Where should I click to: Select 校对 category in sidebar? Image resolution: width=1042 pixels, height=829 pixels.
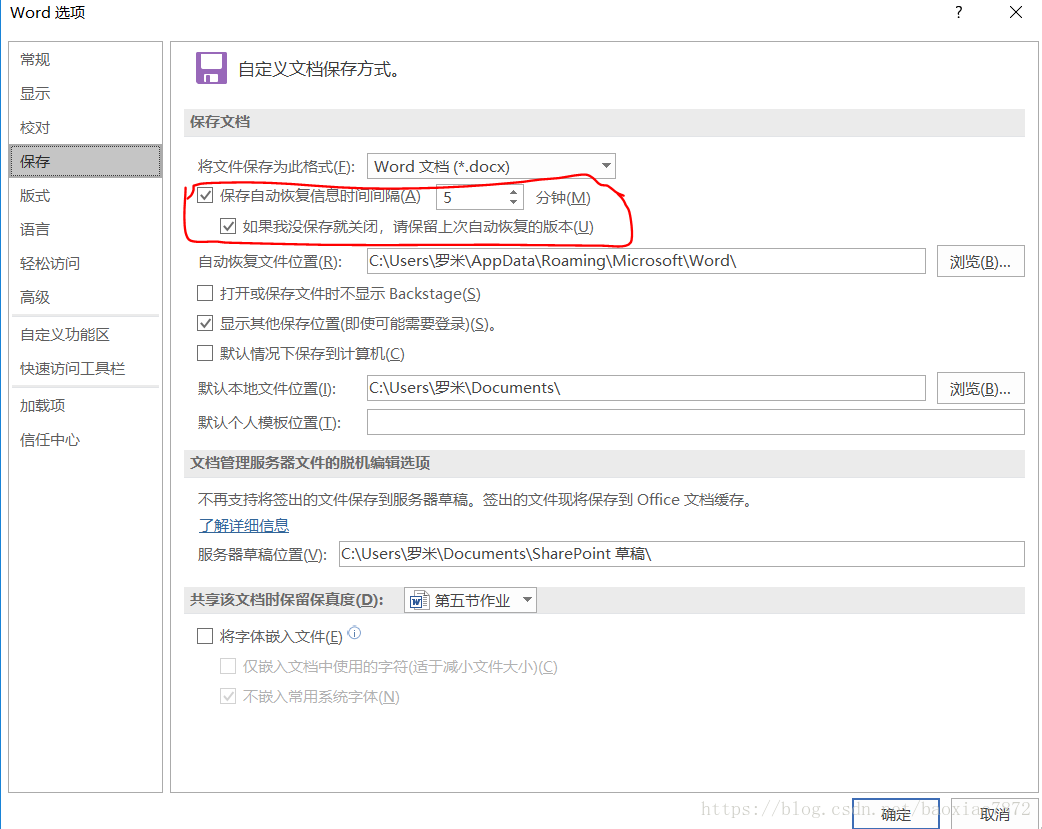(x=85, y=127)
